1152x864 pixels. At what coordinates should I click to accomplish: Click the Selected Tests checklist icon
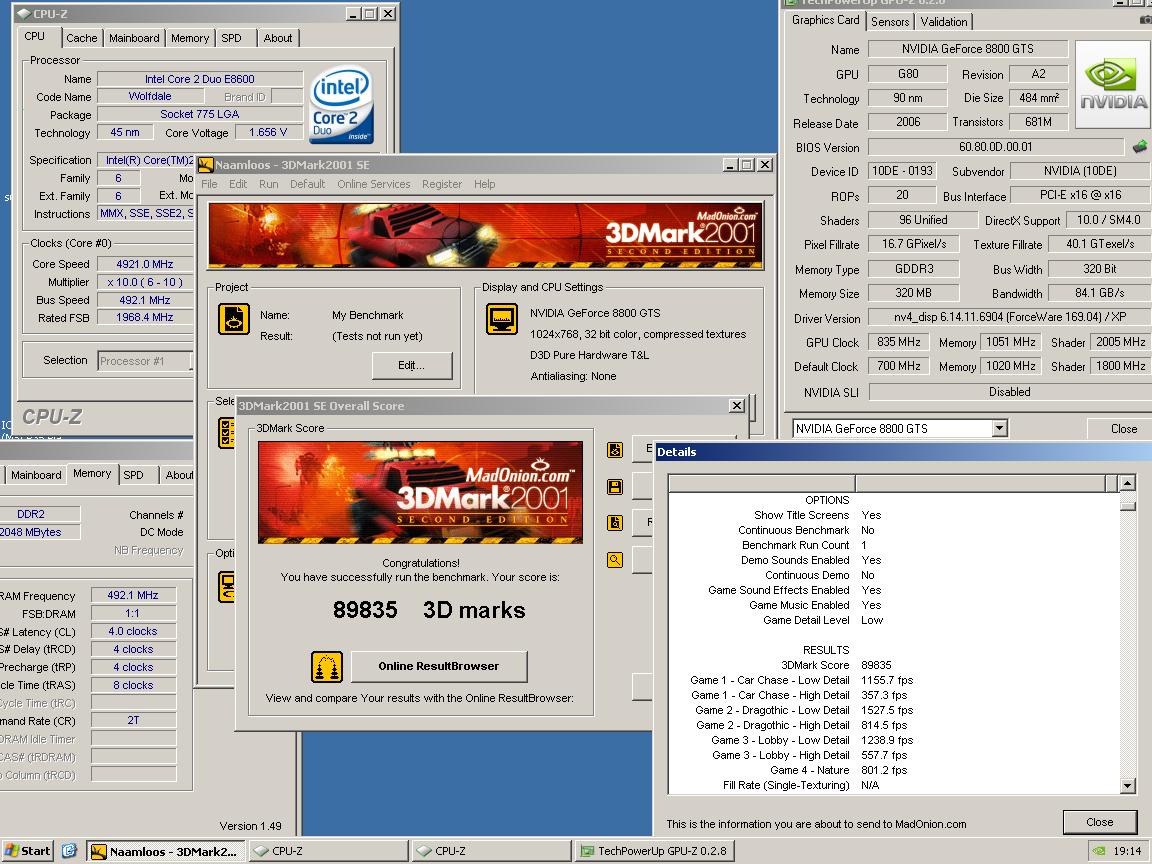tap(227, 433)
